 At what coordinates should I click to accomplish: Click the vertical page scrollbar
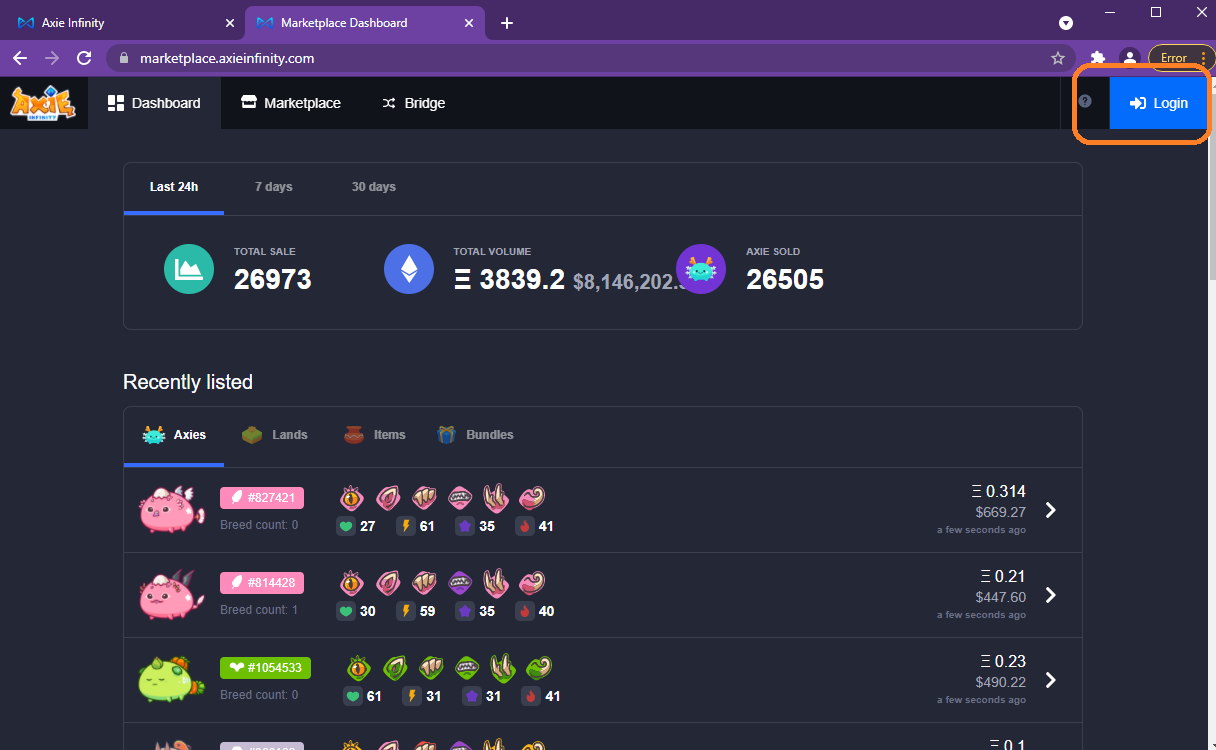tap(1209, 200)
